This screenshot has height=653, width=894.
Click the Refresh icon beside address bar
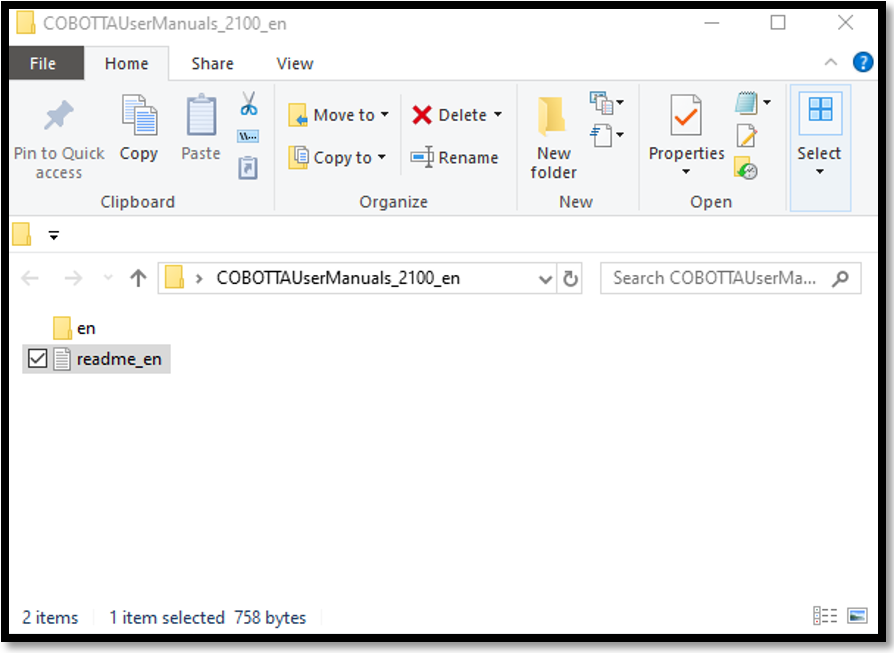pos(570,278)
